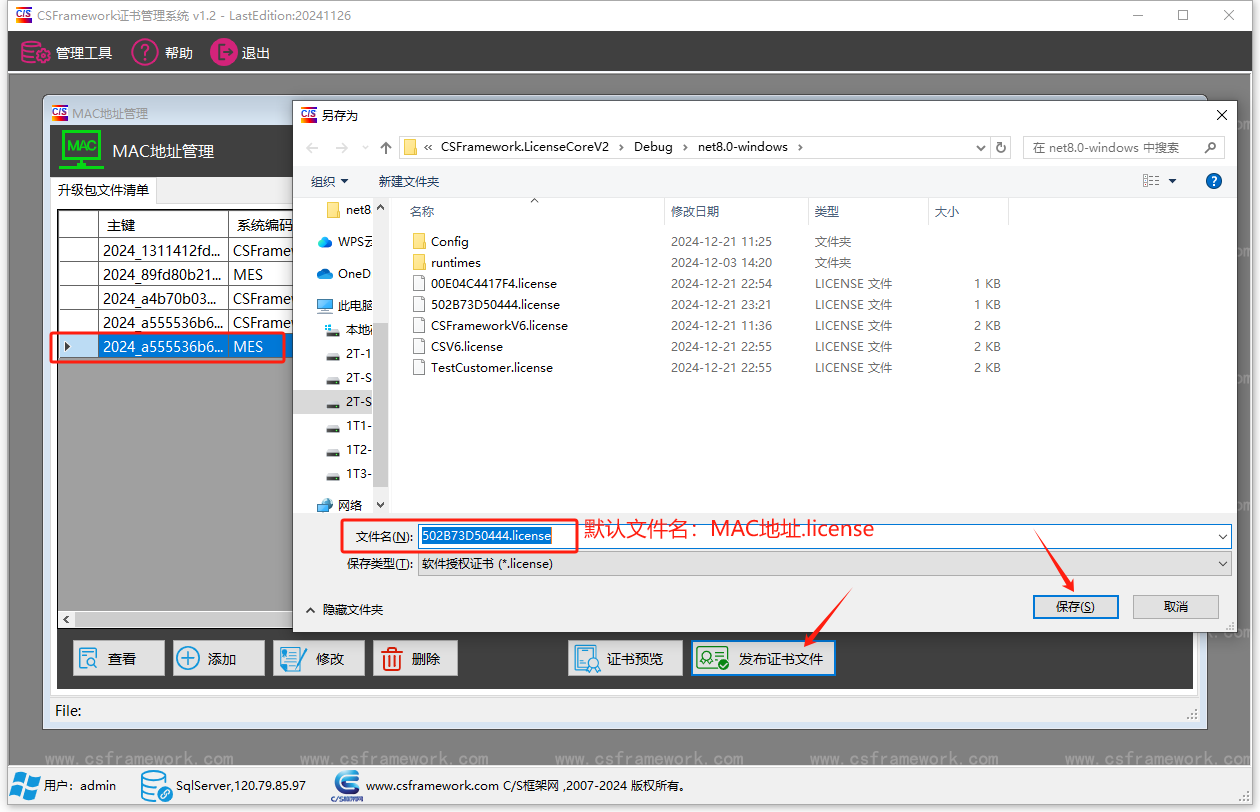Click the 添加 button

218,658
